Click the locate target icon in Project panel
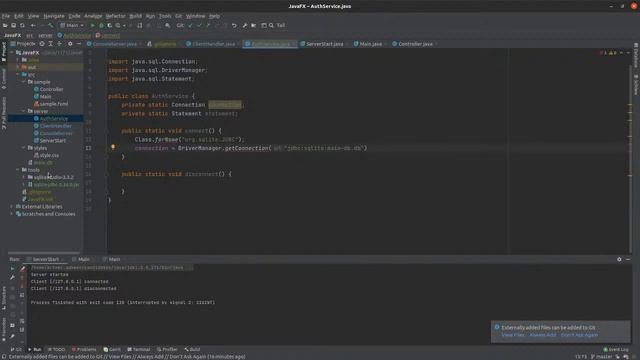640x360 pixels. pos(42,44)
